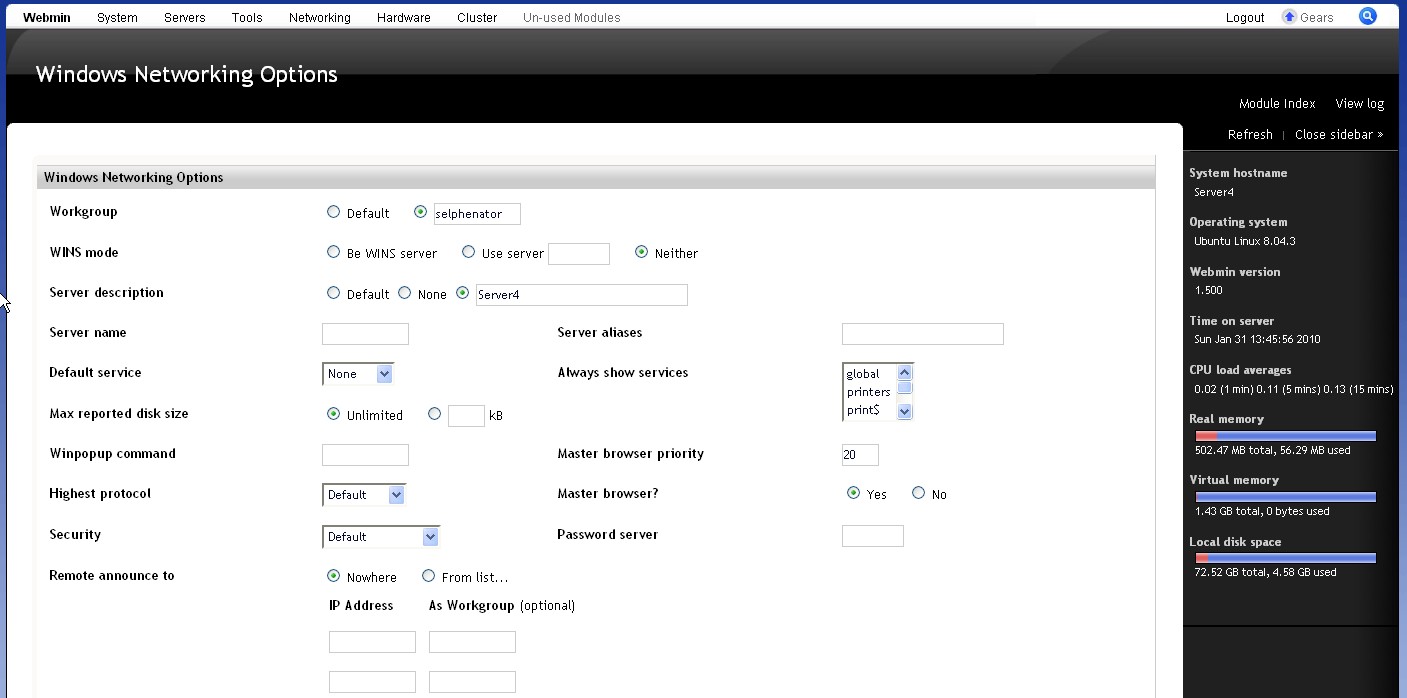Open the Networking menu
This screenshot has height=698, width=1407.
click(319, 17)
